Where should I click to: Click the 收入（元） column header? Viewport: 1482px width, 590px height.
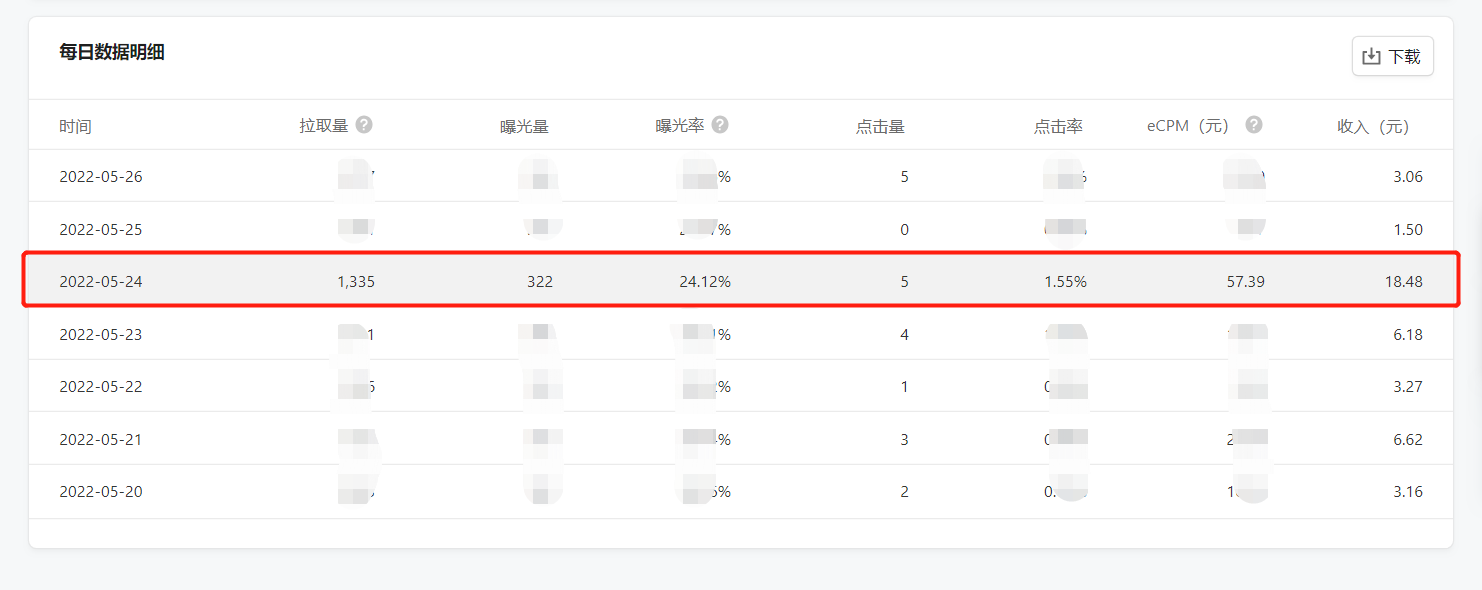pos(1373,127)
